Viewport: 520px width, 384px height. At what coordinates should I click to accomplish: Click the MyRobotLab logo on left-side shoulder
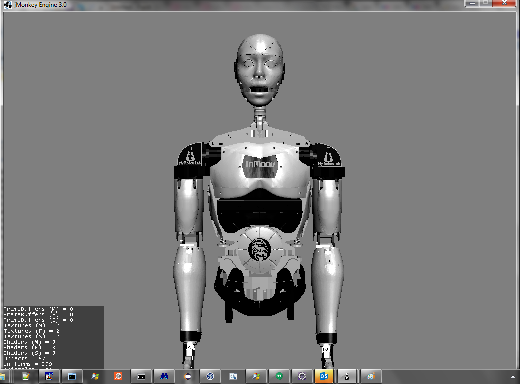click(190, 158)
